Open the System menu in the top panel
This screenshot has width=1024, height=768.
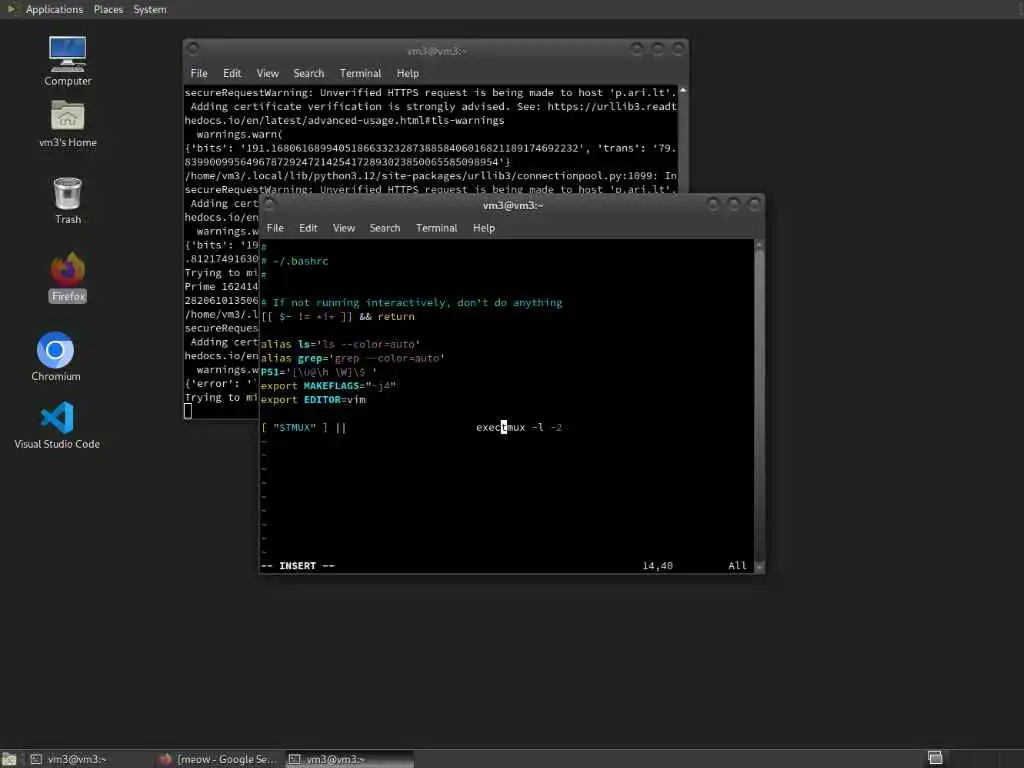[150, 9]
